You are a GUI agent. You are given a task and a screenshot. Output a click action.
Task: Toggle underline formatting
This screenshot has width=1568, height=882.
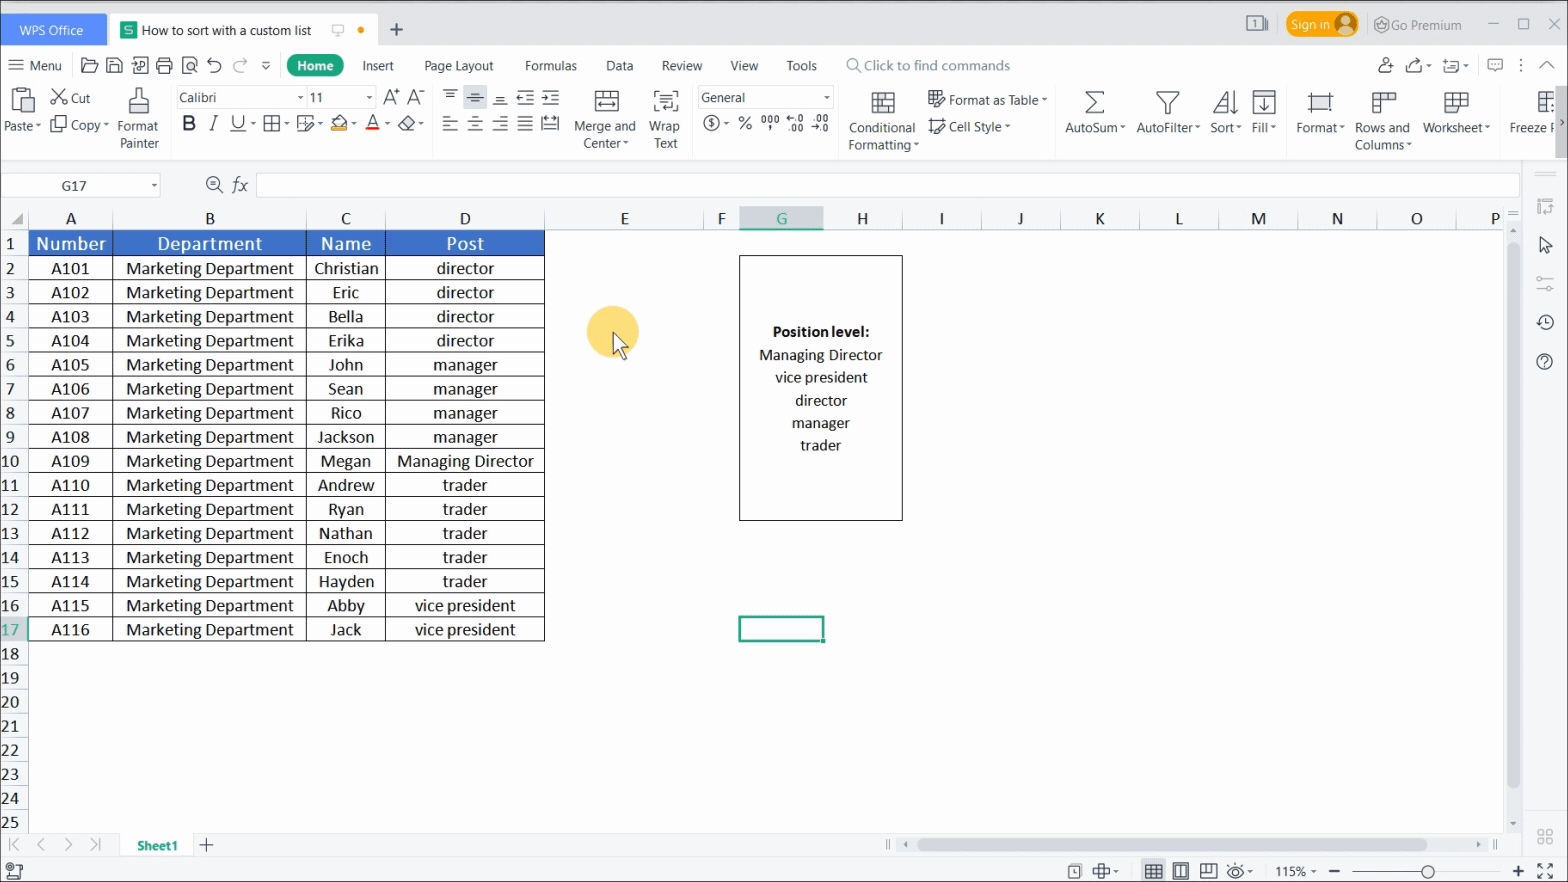click(237, 123)
